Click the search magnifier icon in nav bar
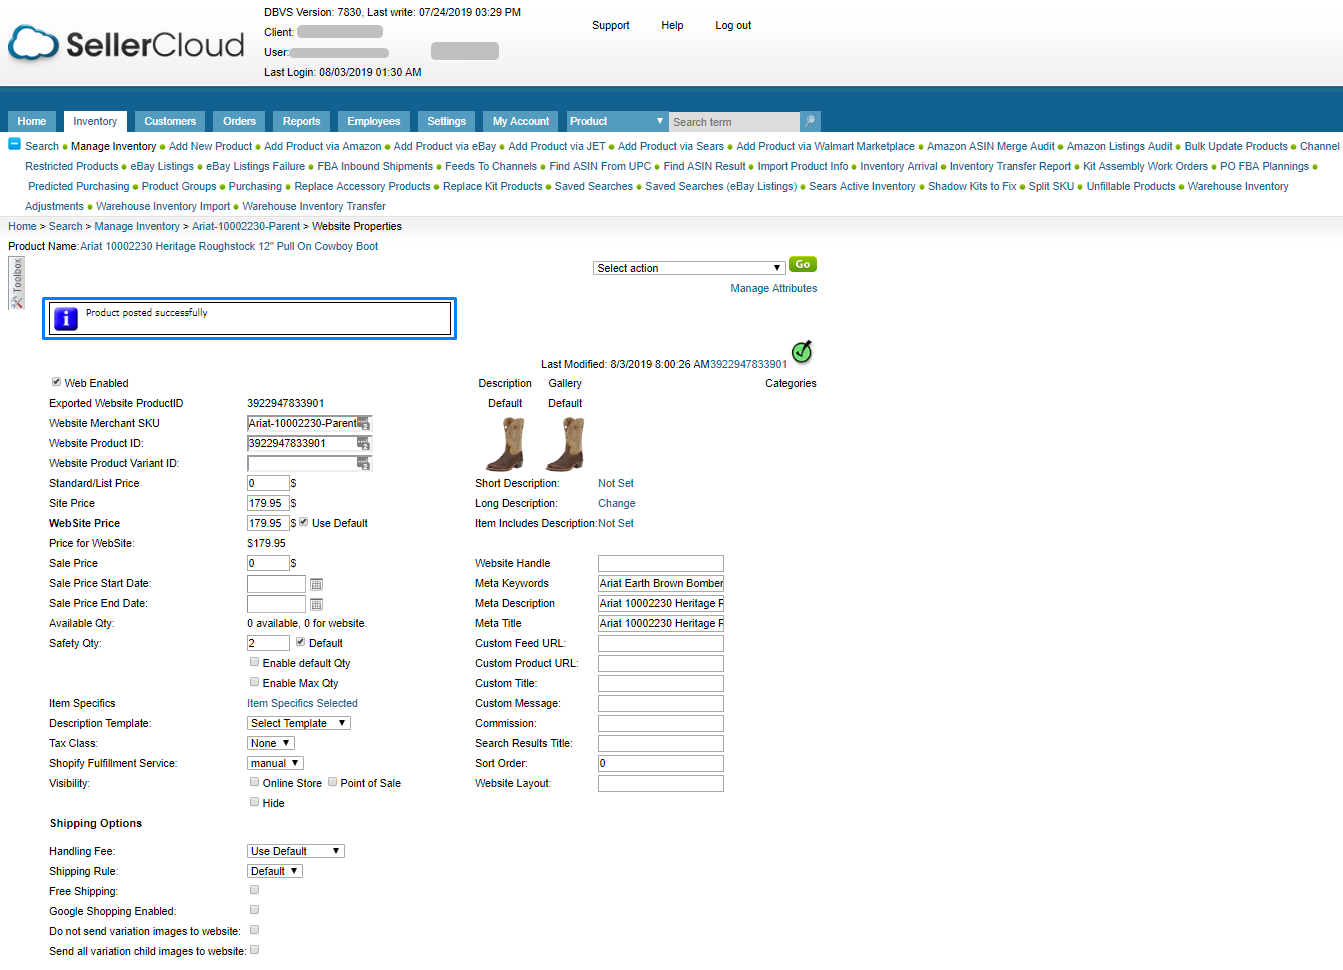1343x970 pixels. pyautogui.click(x=810, y=121)
